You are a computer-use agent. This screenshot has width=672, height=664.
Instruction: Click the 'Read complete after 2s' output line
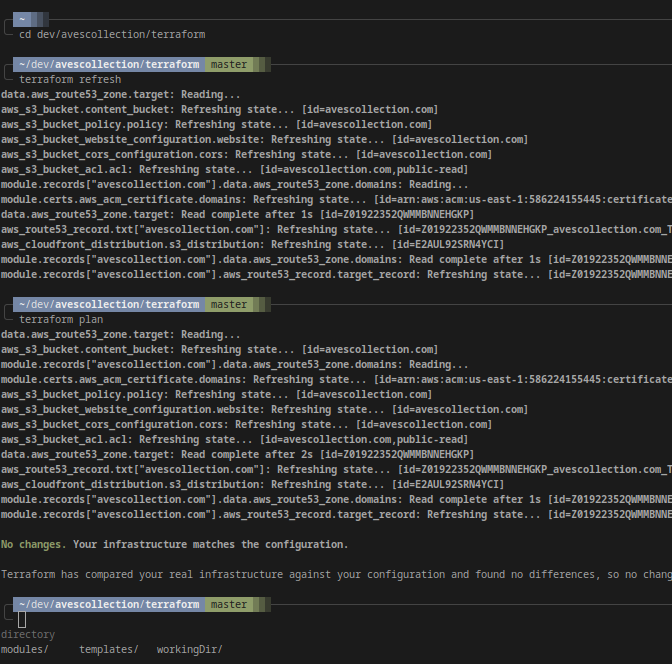click(x=237, y=454)
